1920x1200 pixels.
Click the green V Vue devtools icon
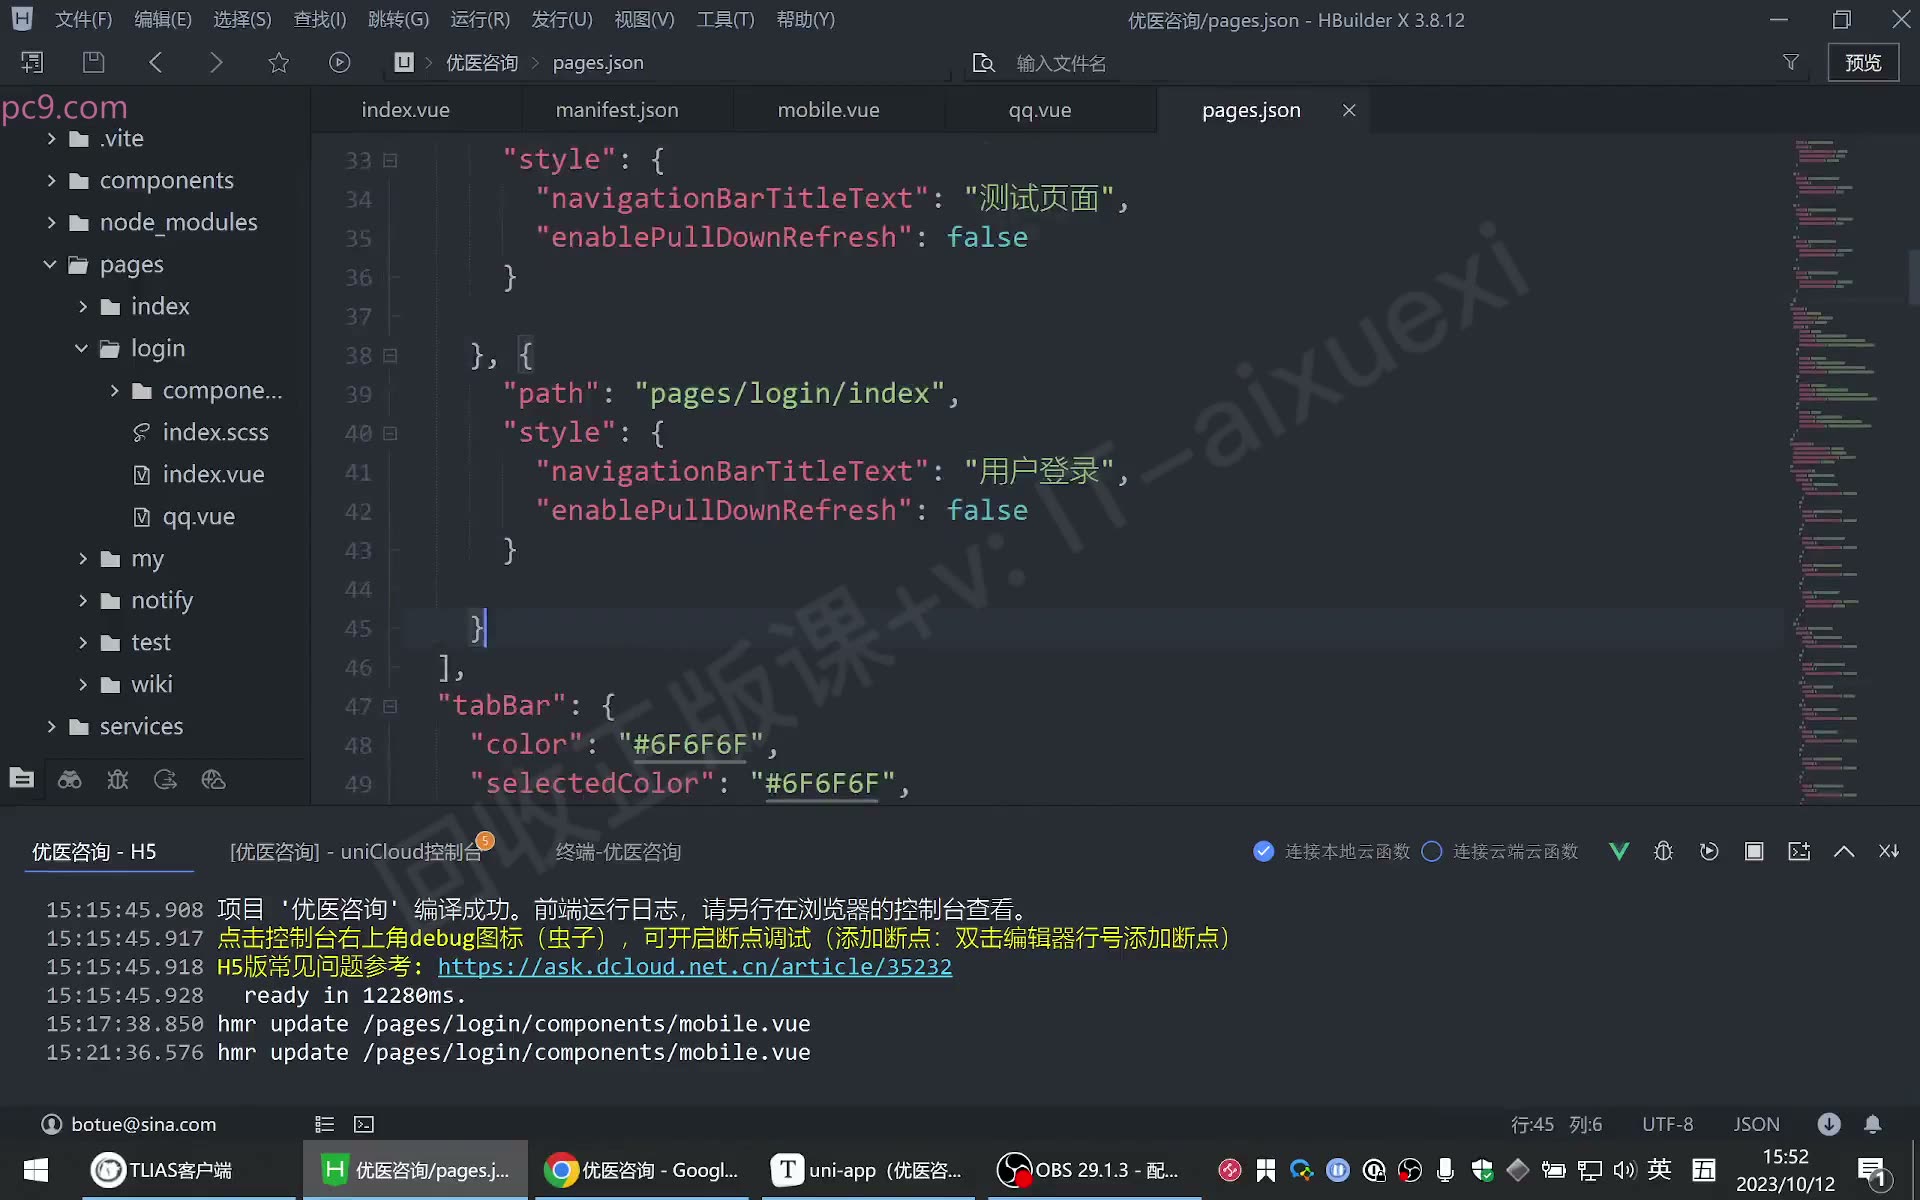pos(1619,851)
